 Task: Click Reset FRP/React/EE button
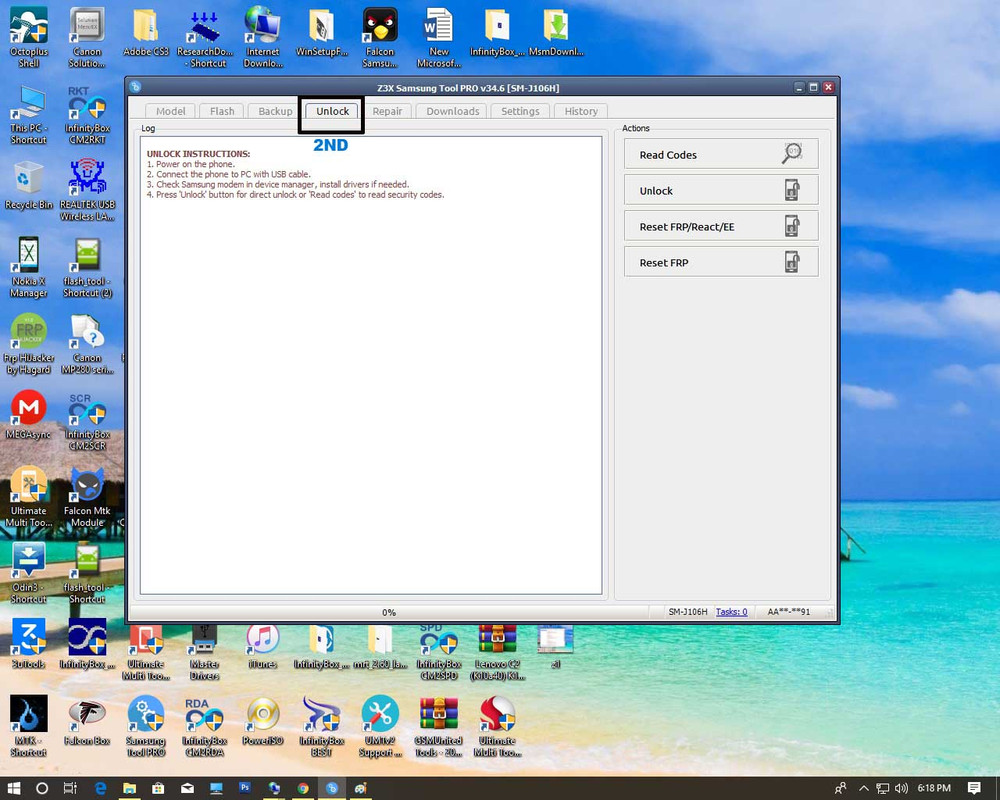coord(721,226)
